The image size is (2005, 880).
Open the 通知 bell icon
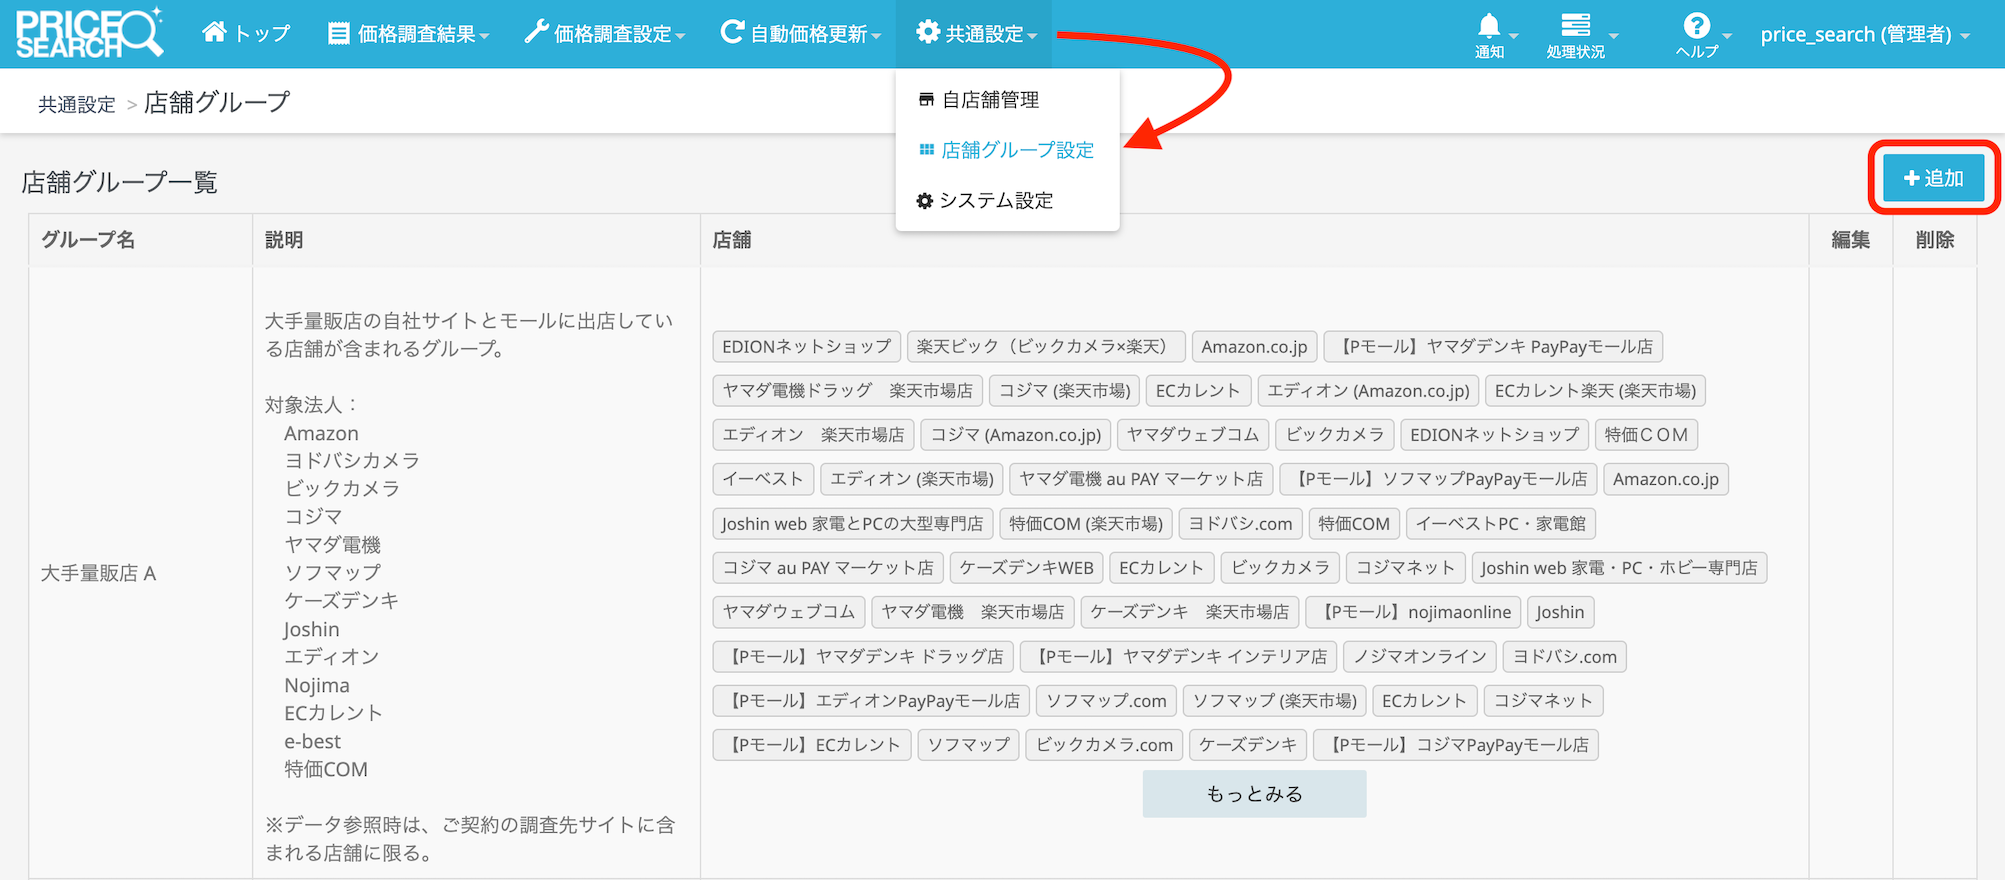point(1489,26)
